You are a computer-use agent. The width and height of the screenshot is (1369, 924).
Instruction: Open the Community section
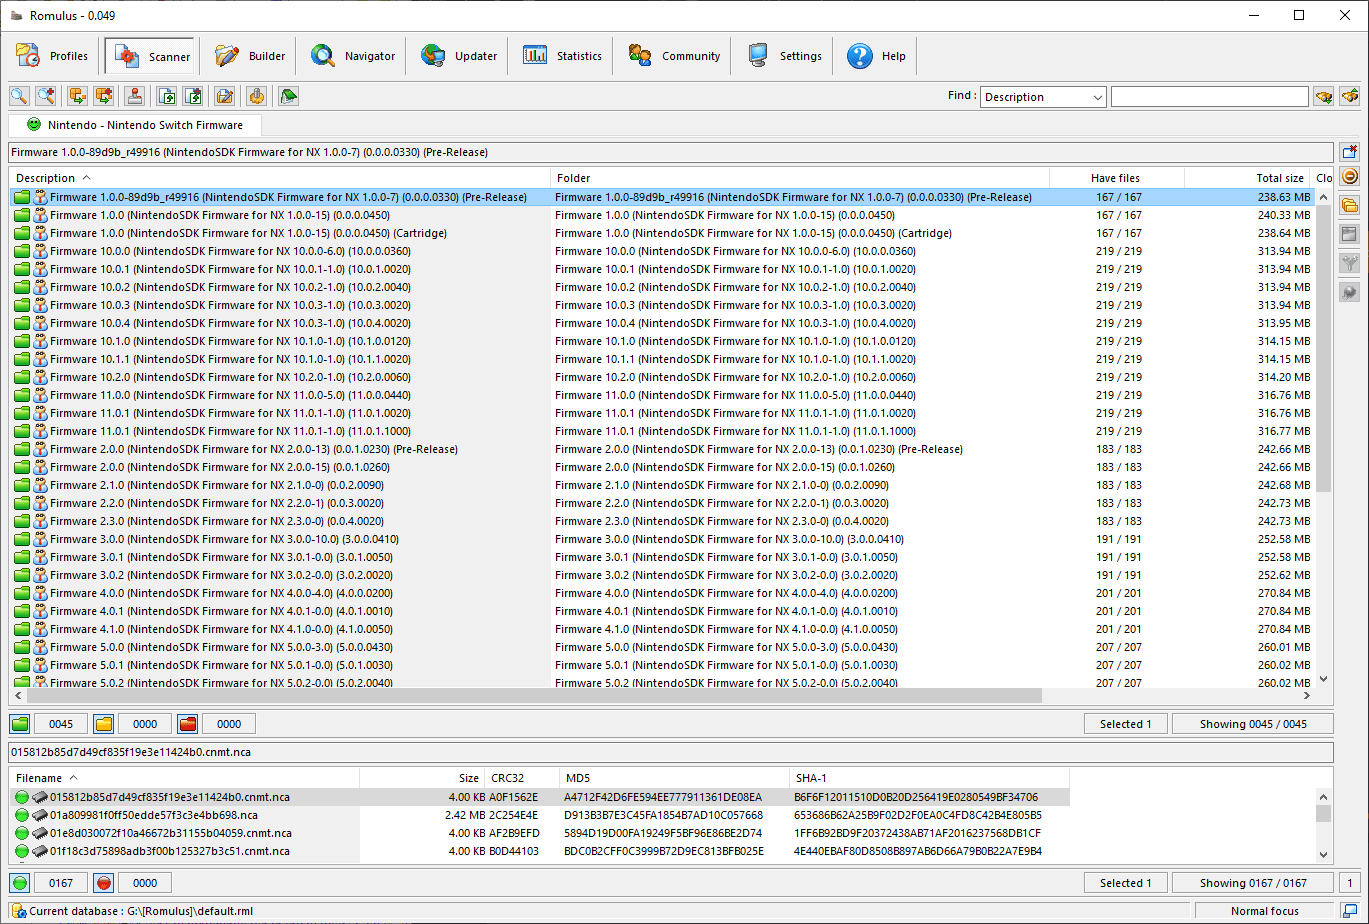click(675, 56)
